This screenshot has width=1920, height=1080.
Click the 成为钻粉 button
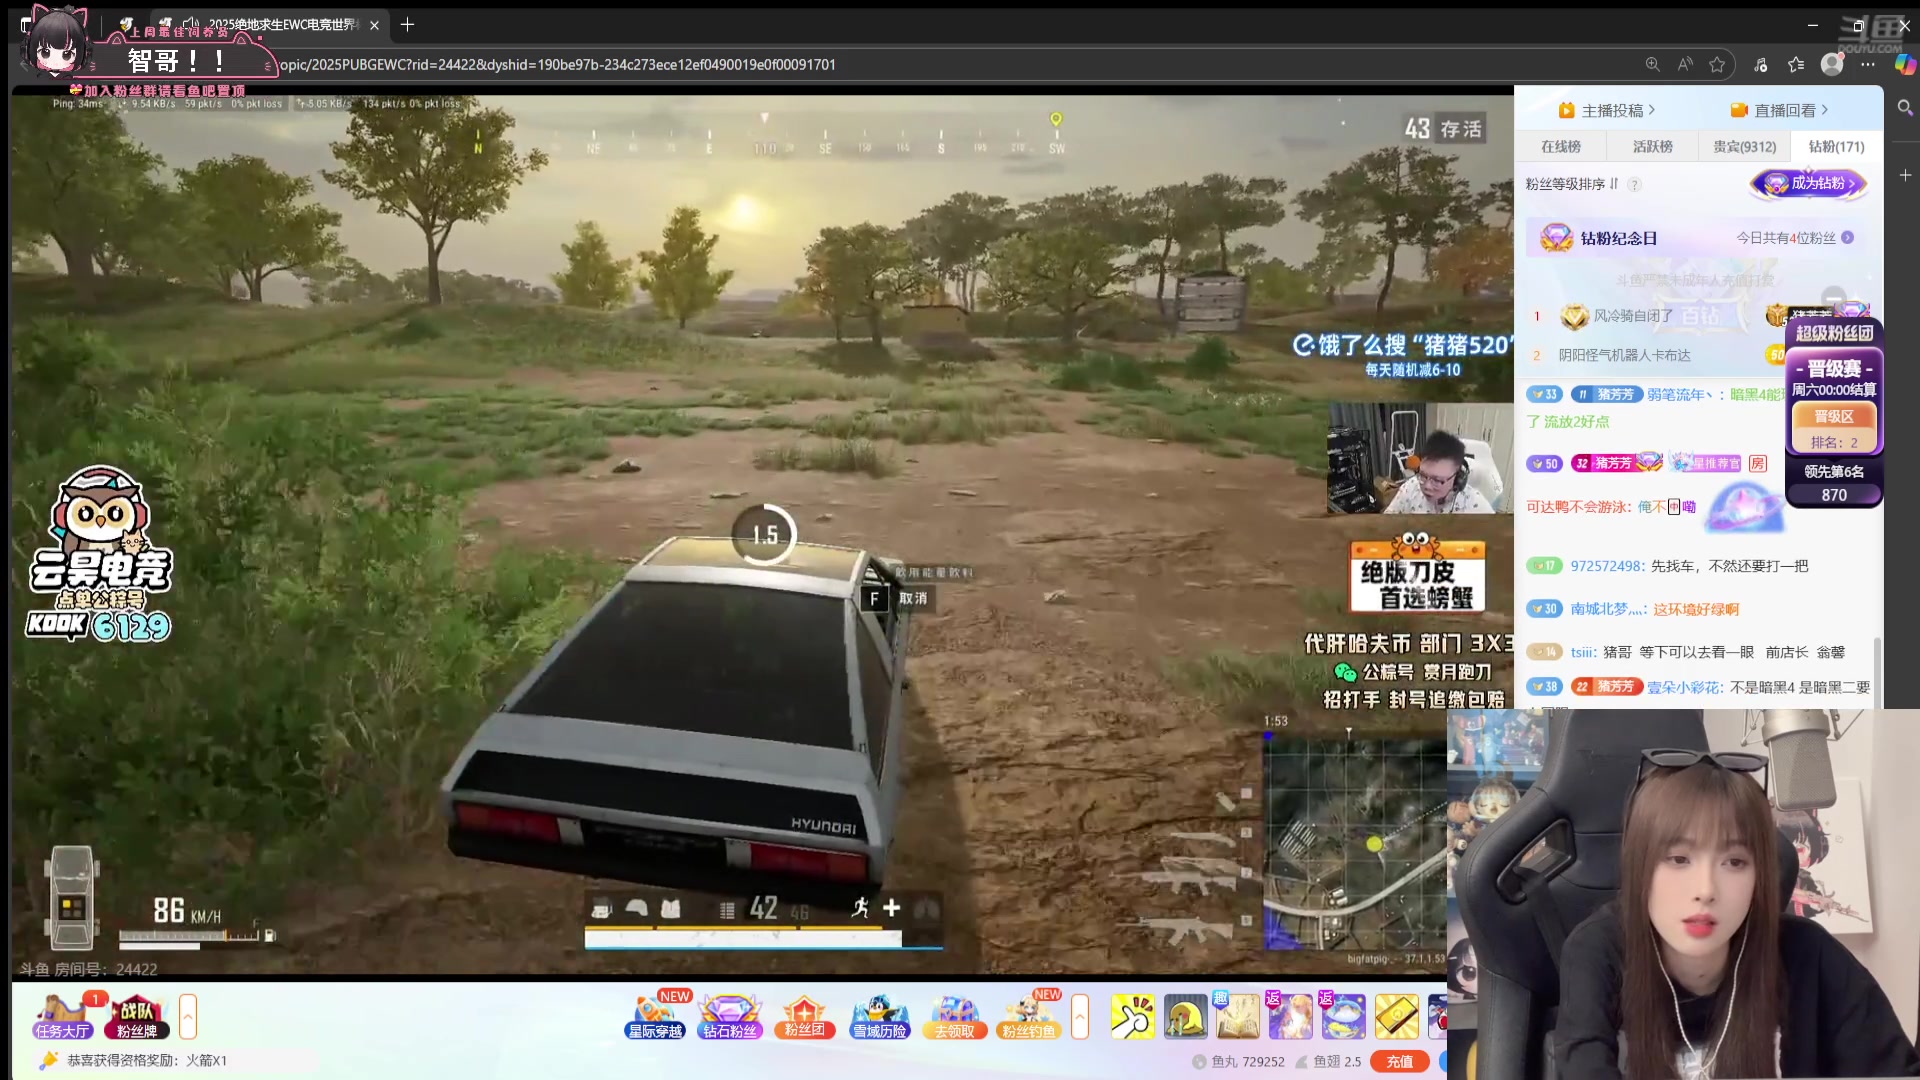pos(1809,183)
